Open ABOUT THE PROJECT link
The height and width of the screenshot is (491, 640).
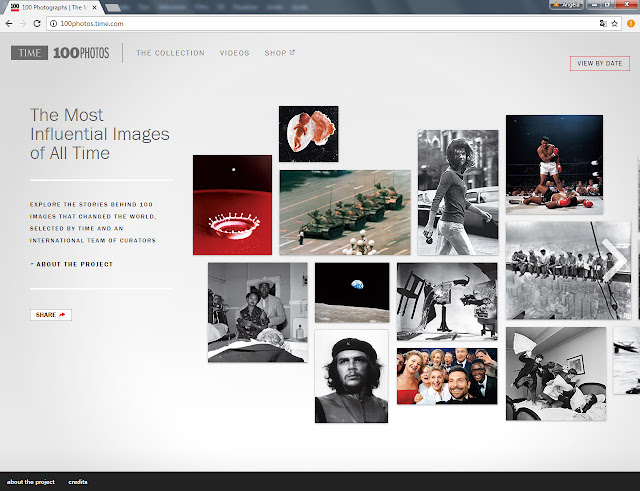tap(71, 264)
